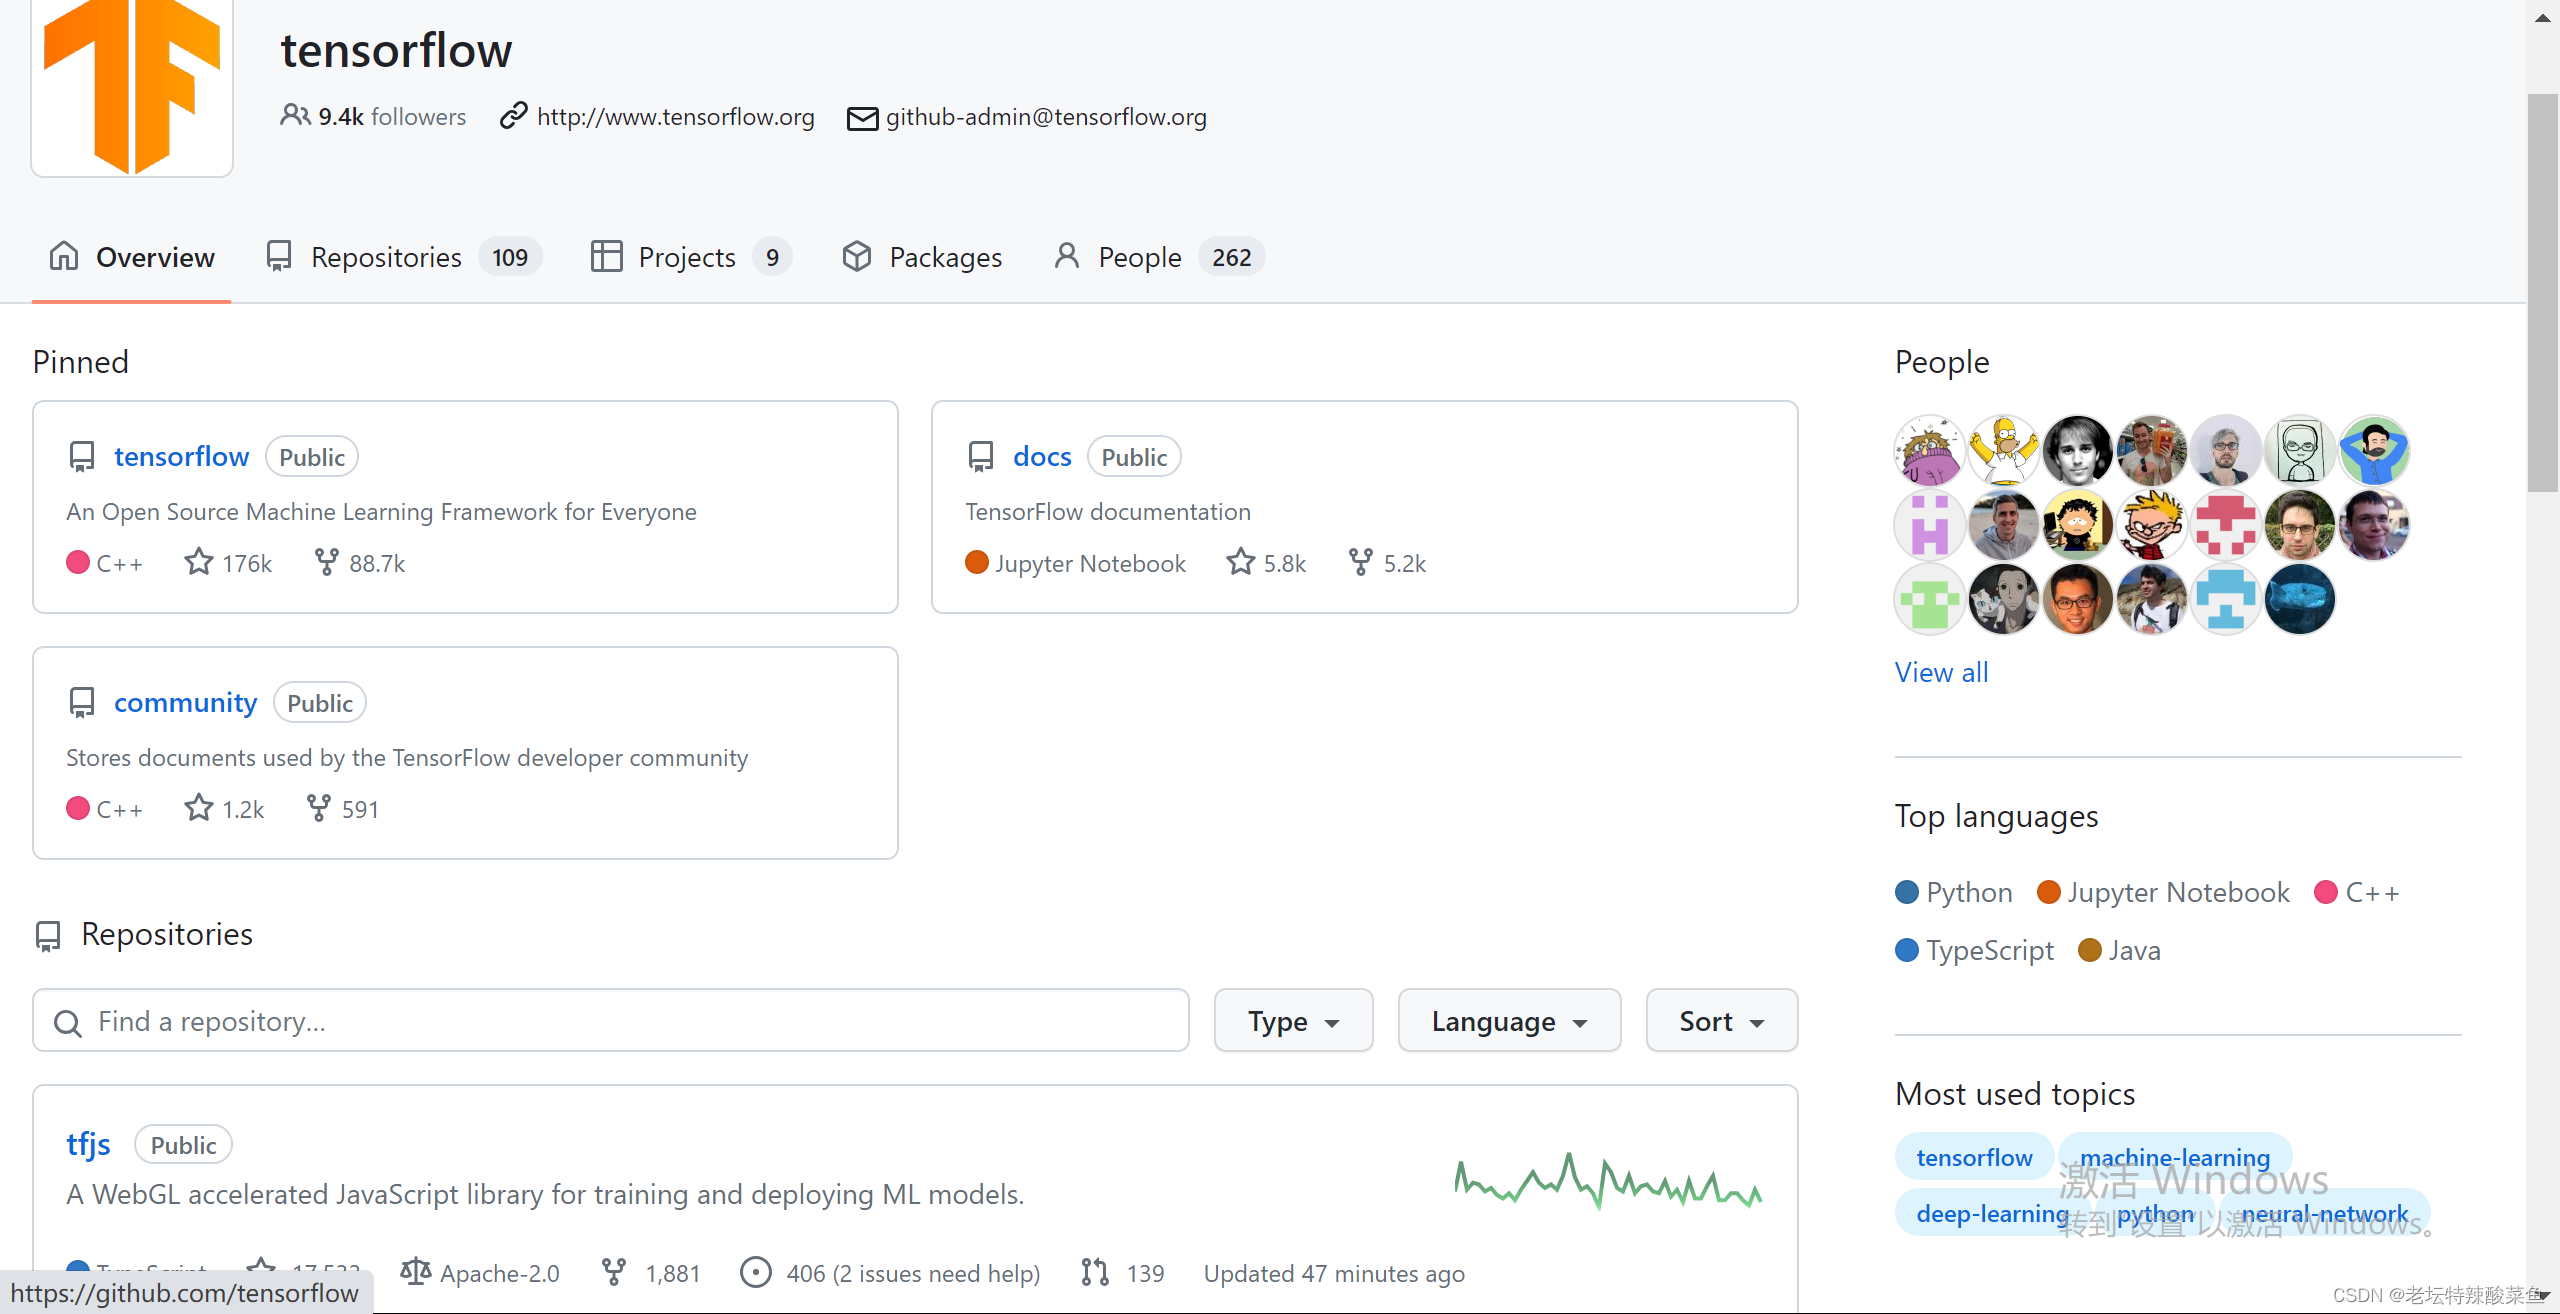Click the github-admin email address

tap(1046, 117)
